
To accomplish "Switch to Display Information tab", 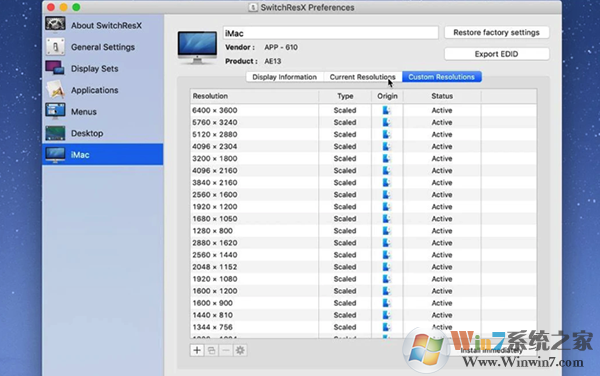I will tap(285, 77).
